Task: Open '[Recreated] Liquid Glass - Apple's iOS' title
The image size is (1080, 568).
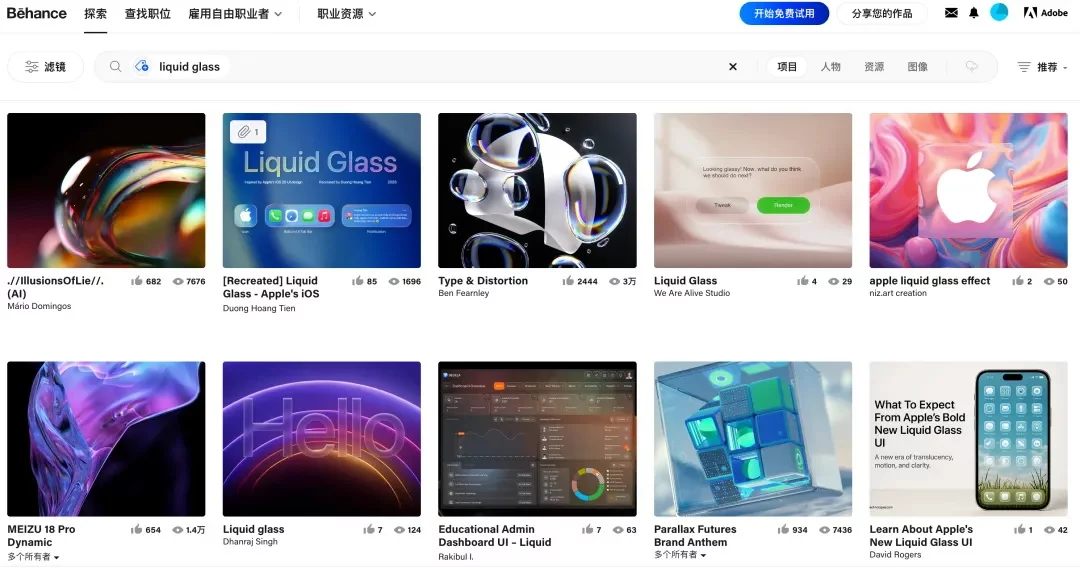Action: tap(271, 287)
